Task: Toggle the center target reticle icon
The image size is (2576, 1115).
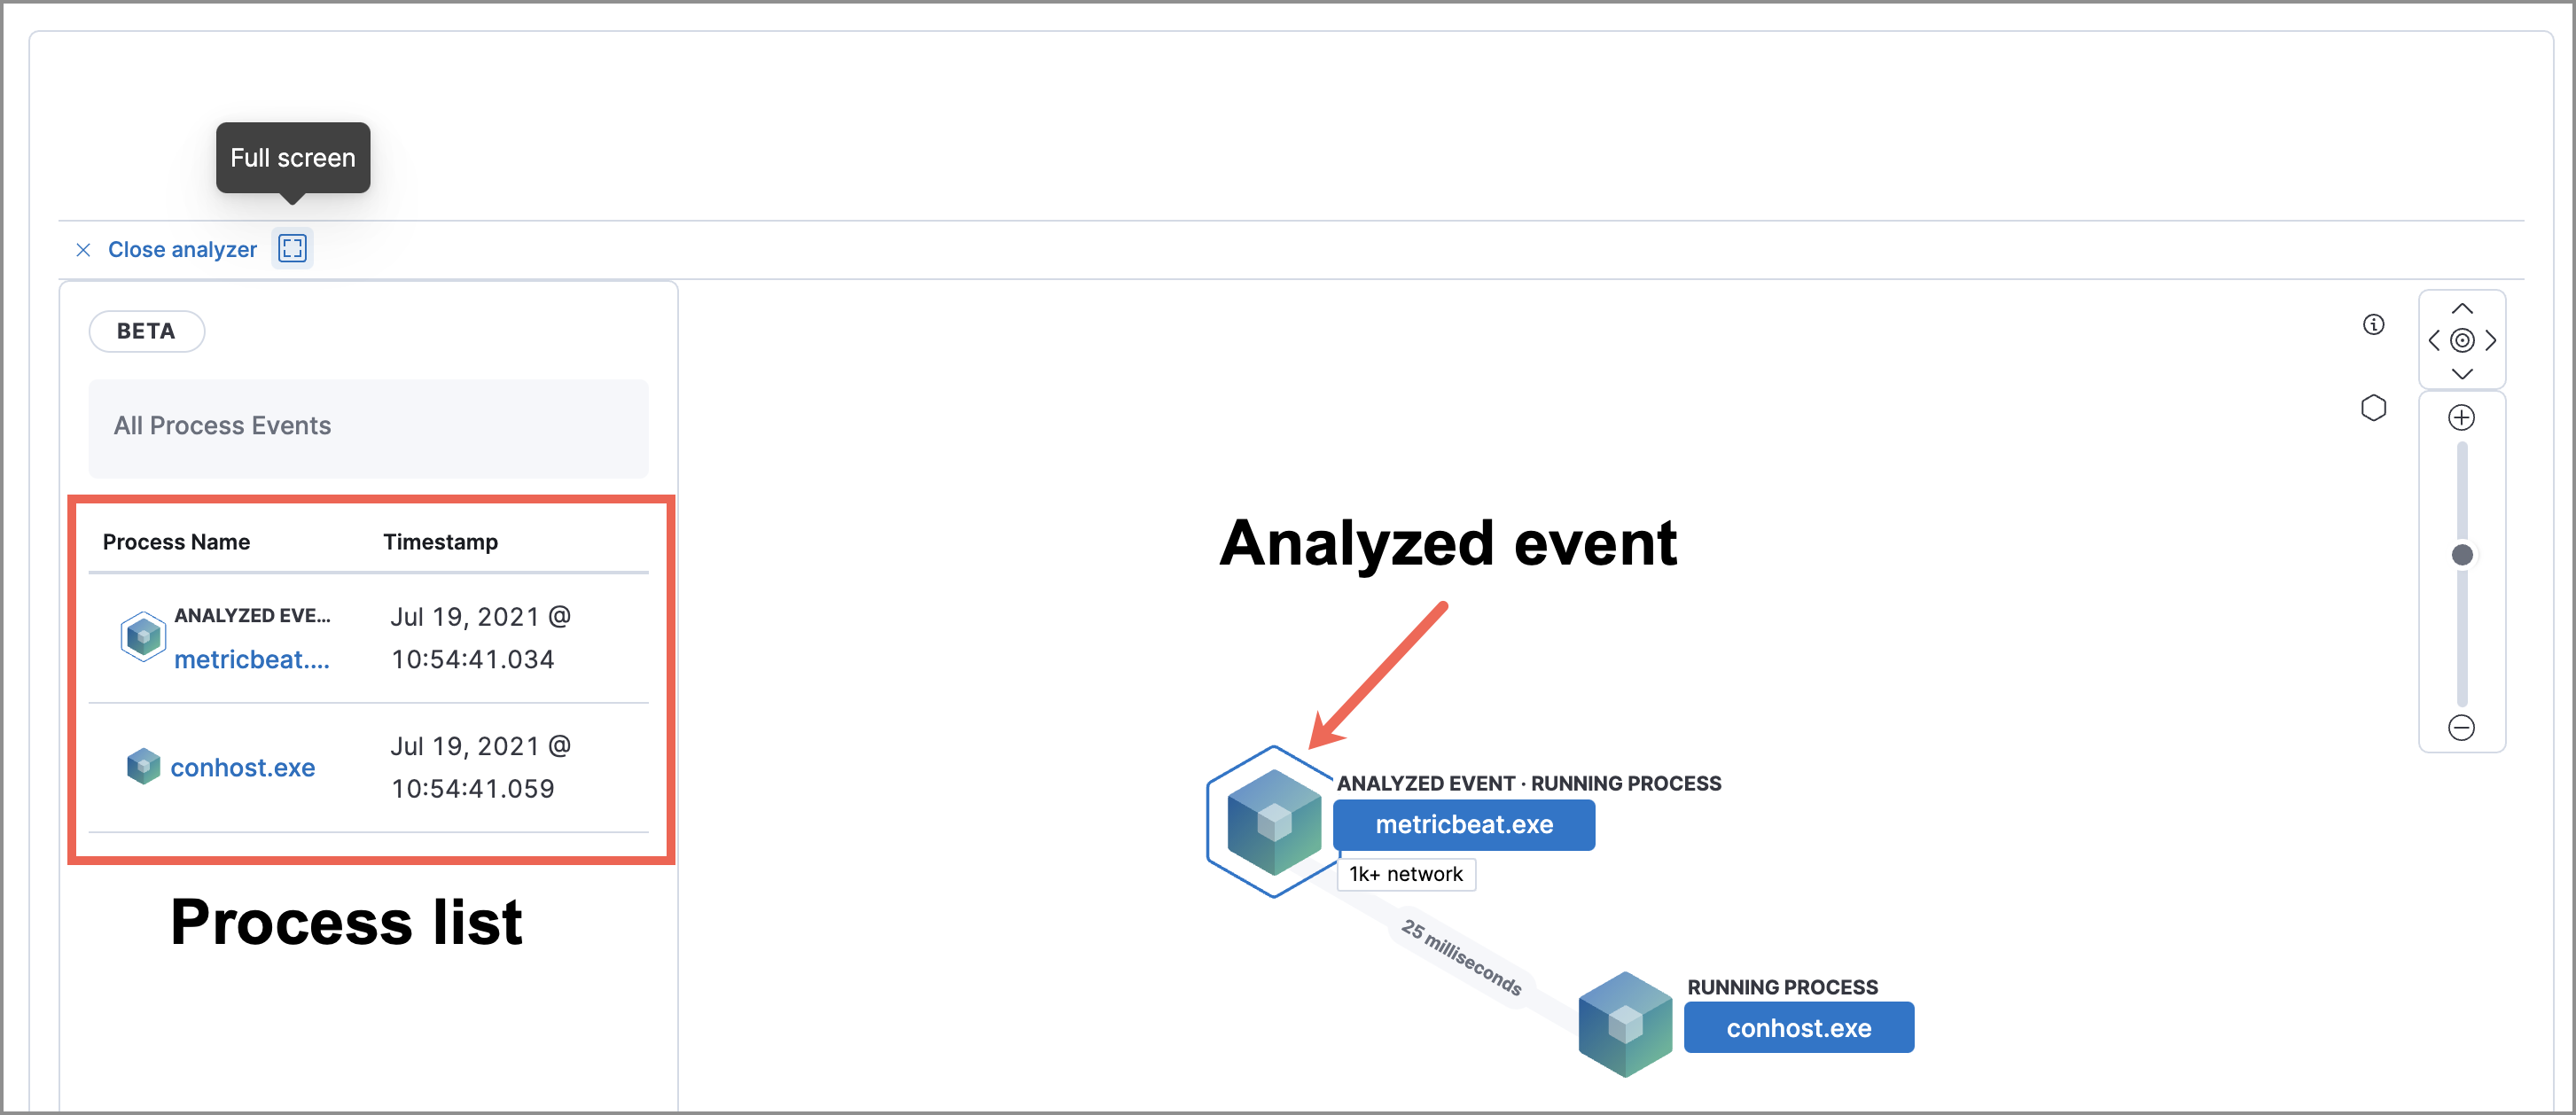Action: (x=2461, y=341)
